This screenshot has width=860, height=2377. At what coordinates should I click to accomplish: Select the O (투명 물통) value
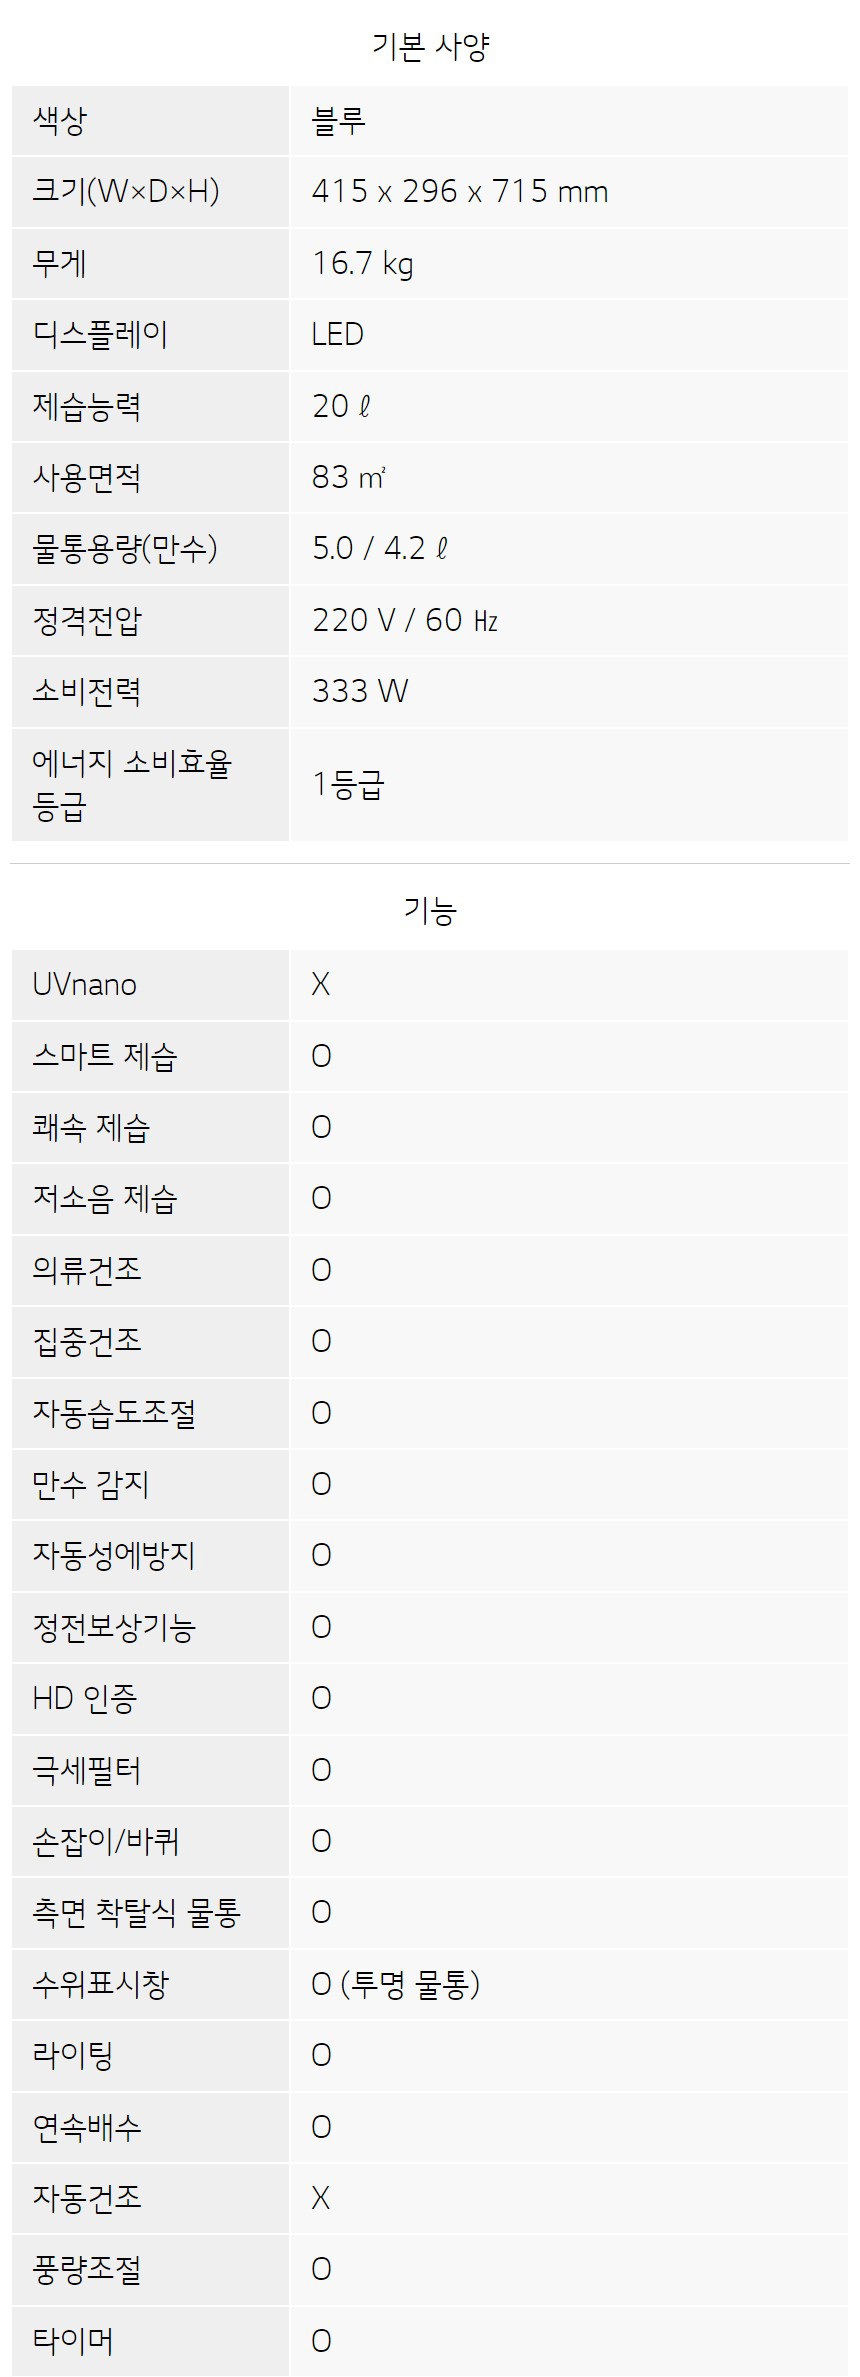[396, 1984]
